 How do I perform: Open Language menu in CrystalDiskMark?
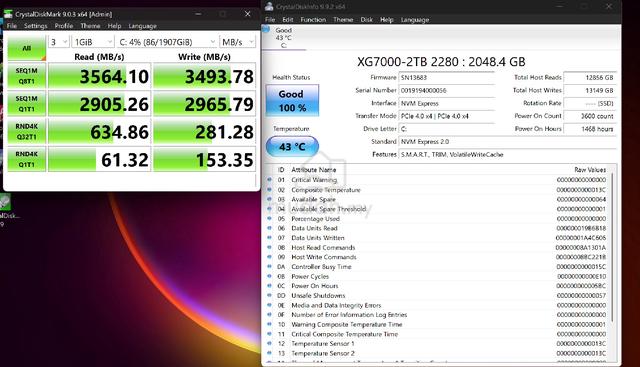point(142,26)
